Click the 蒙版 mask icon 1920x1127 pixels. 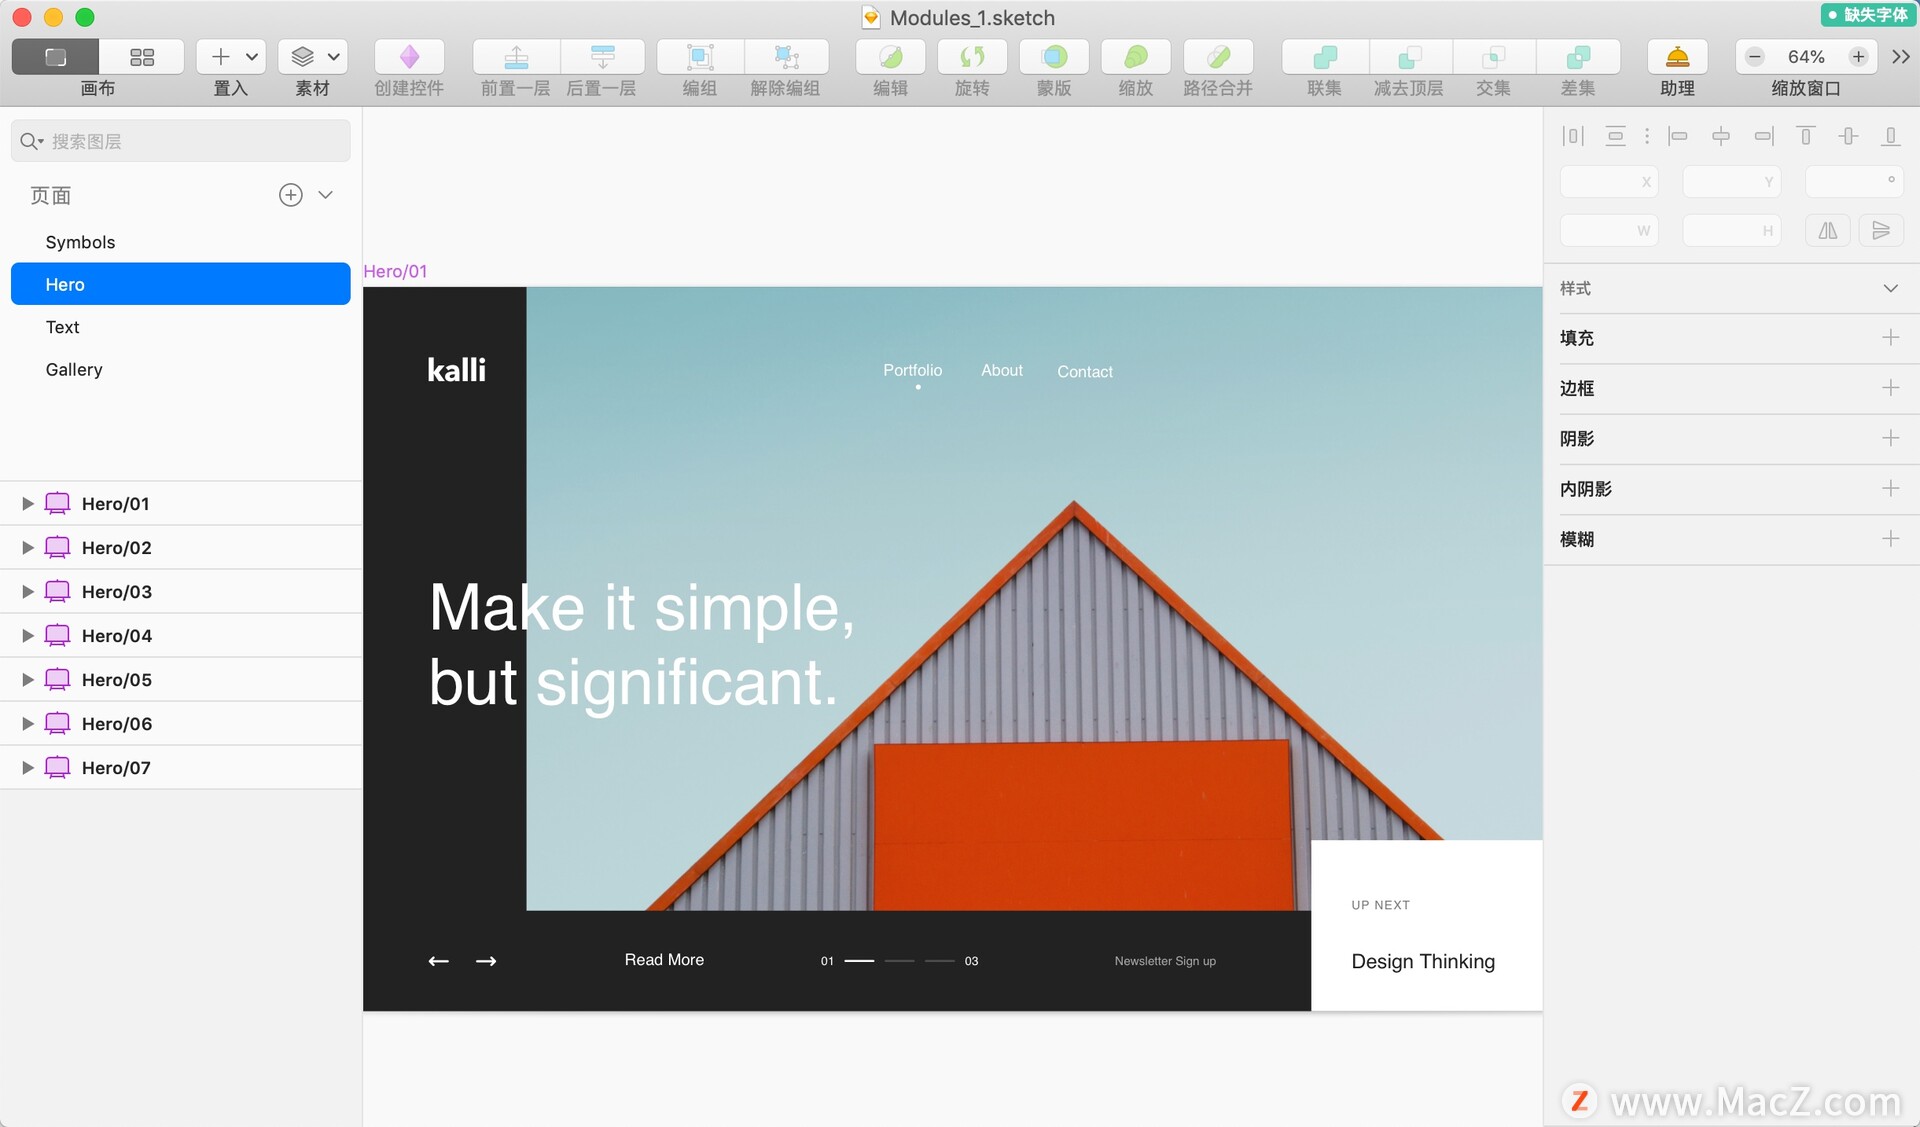[1054, 57]
